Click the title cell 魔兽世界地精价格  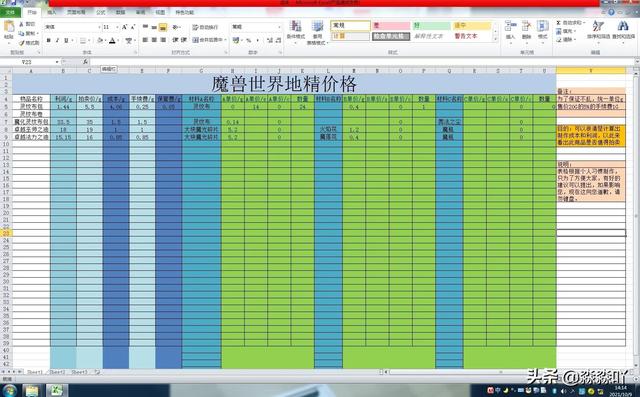tap(284, 84)
